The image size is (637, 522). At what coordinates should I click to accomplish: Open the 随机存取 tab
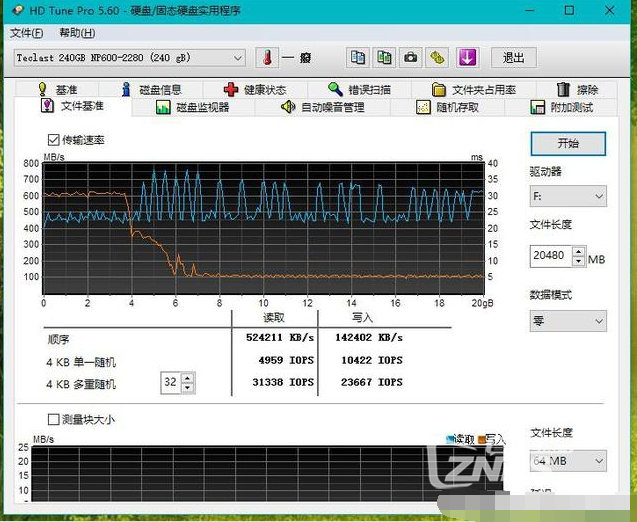pos(448,107)
